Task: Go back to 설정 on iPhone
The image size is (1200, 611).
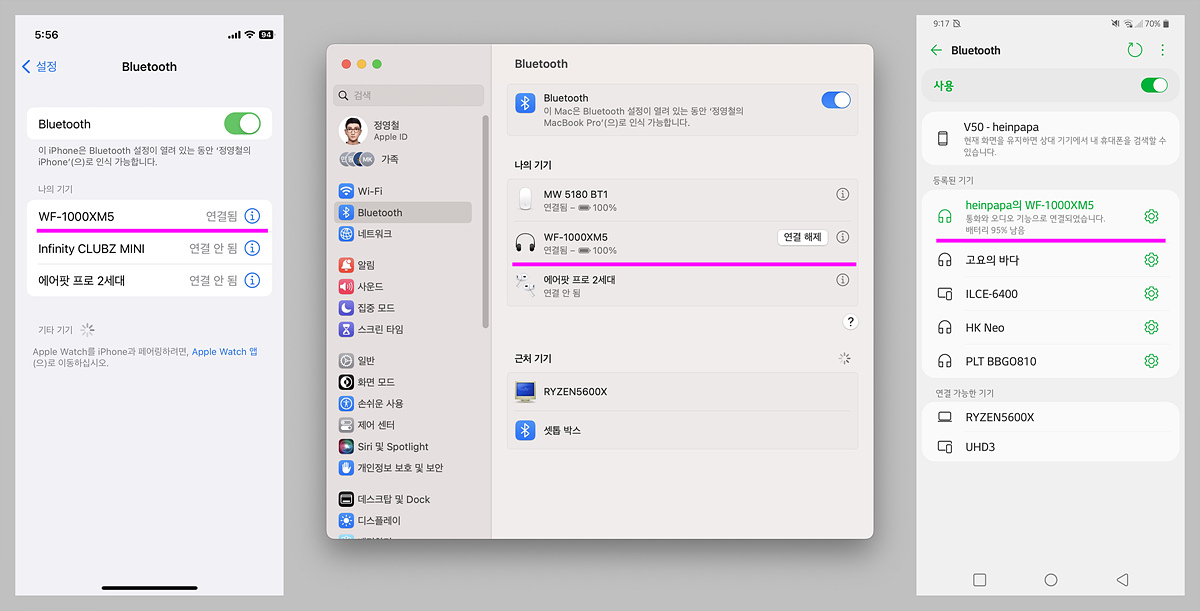Action: pos(40,67)
